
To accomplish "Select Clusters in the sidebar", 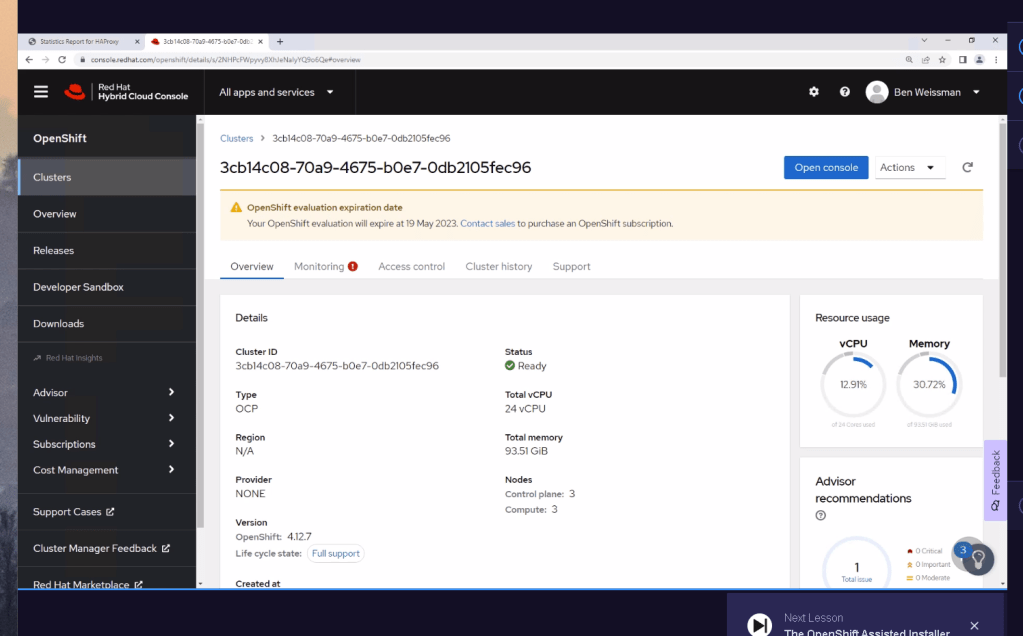I will 107,177.
